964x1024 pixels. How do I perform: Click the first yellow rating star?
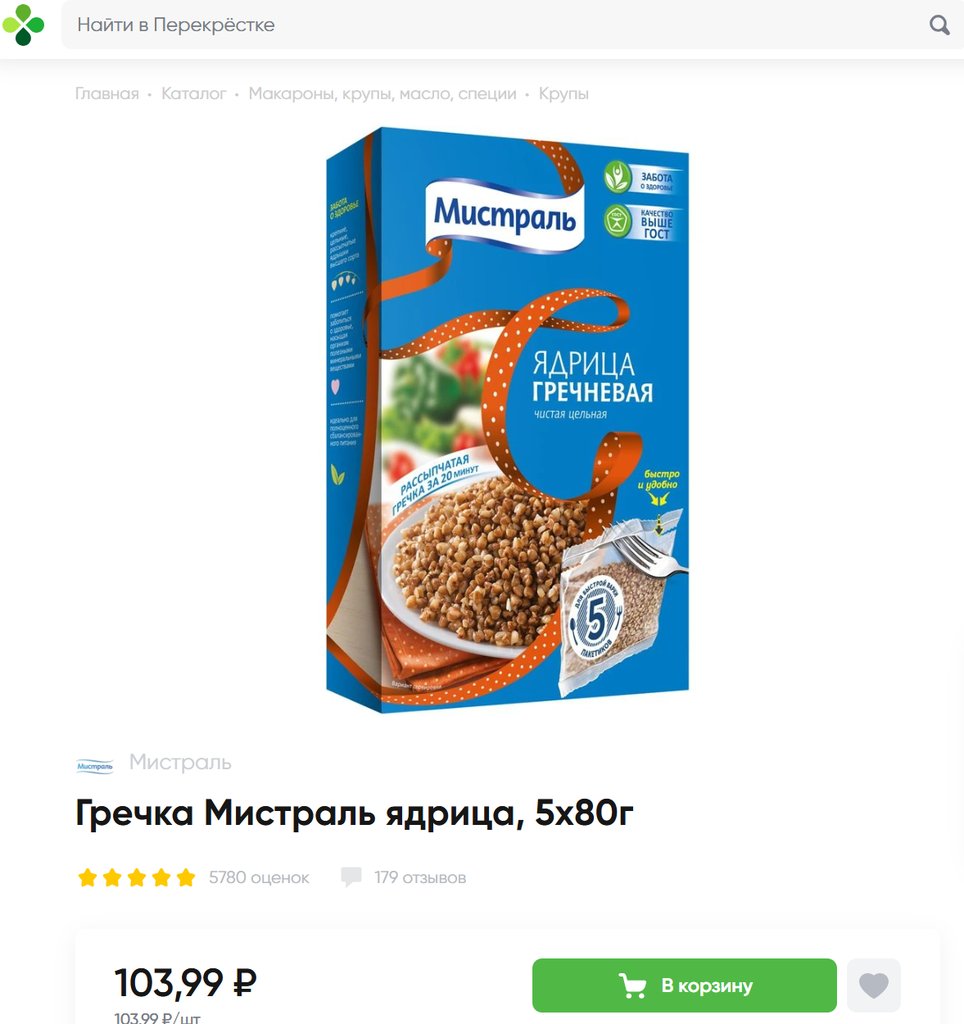coord(88,877)
